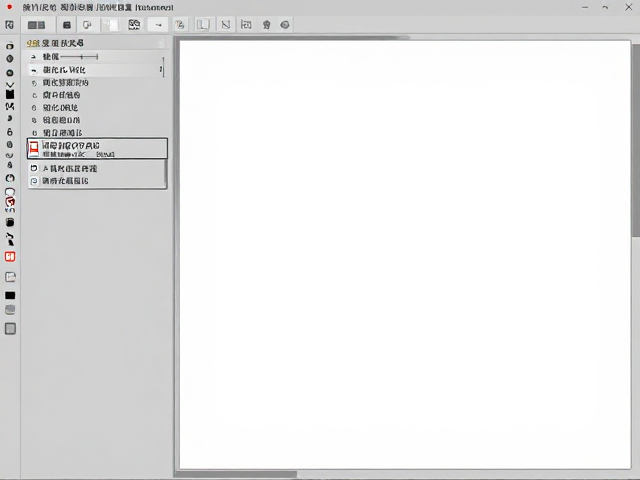The image size is (640, 480).
Task: Click the gray outlined square ending the sidebar
Action: tap(10, 329)
